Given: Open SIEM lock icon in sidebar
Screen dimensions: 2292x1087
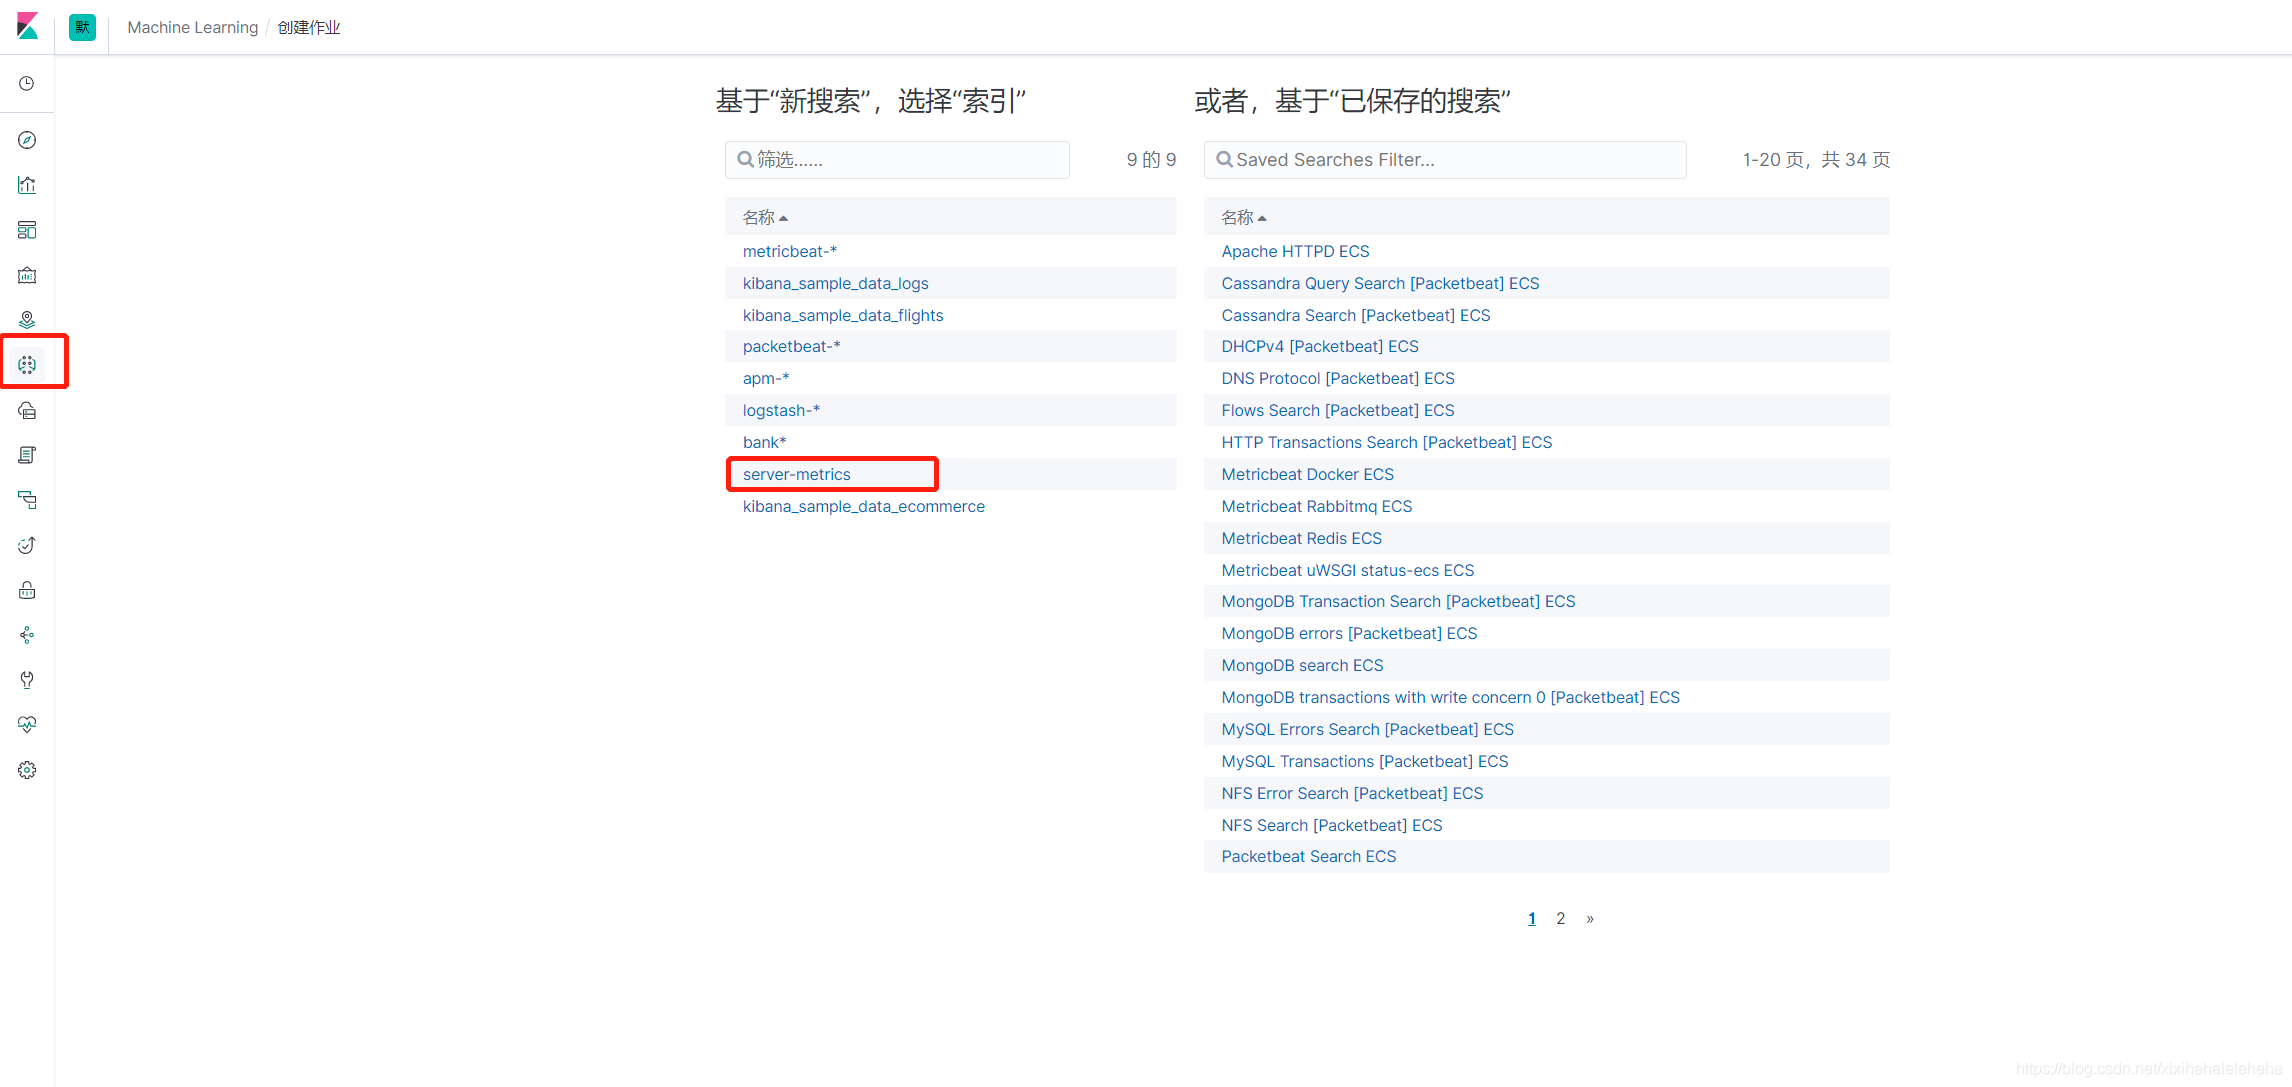Looking at the screenshot, I should pos(27,590).
